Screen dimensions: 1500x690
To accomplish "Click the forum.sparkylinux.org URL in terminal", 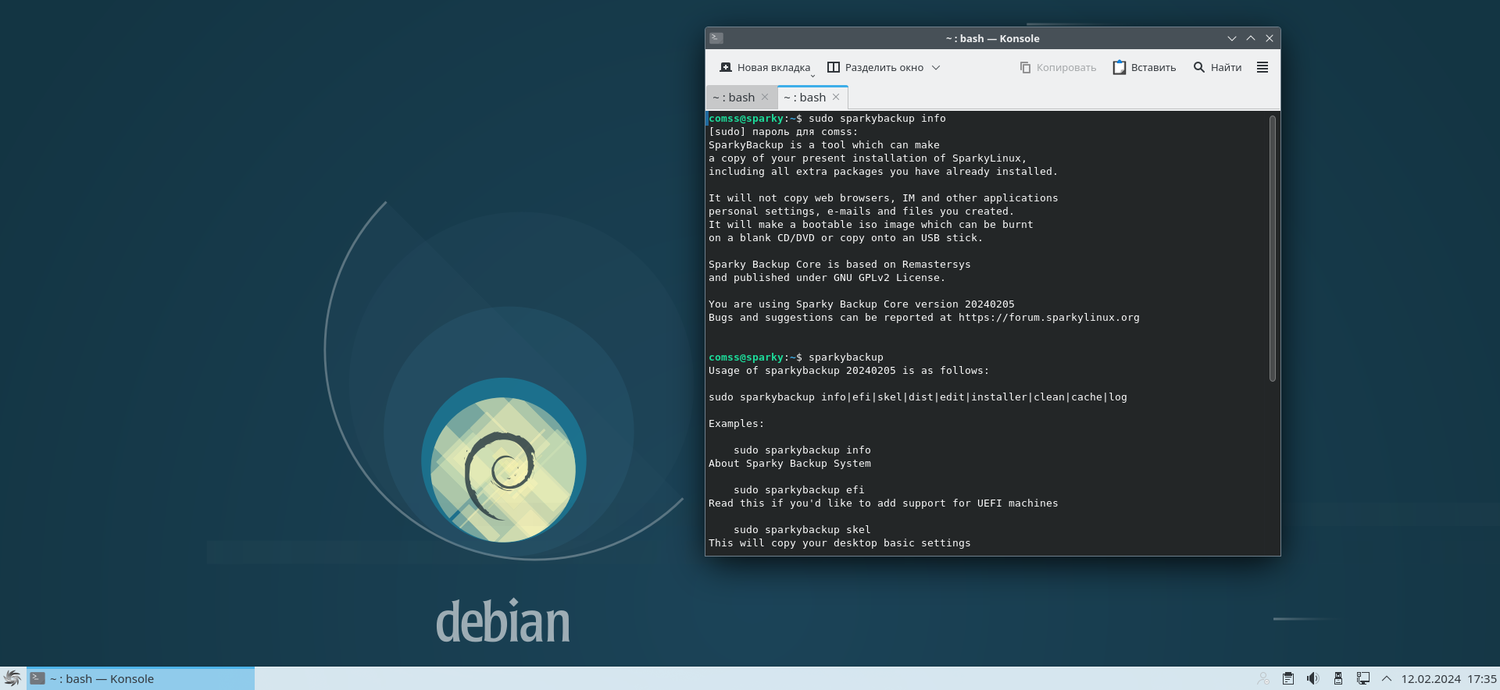I will click(x=1049, y=317).
